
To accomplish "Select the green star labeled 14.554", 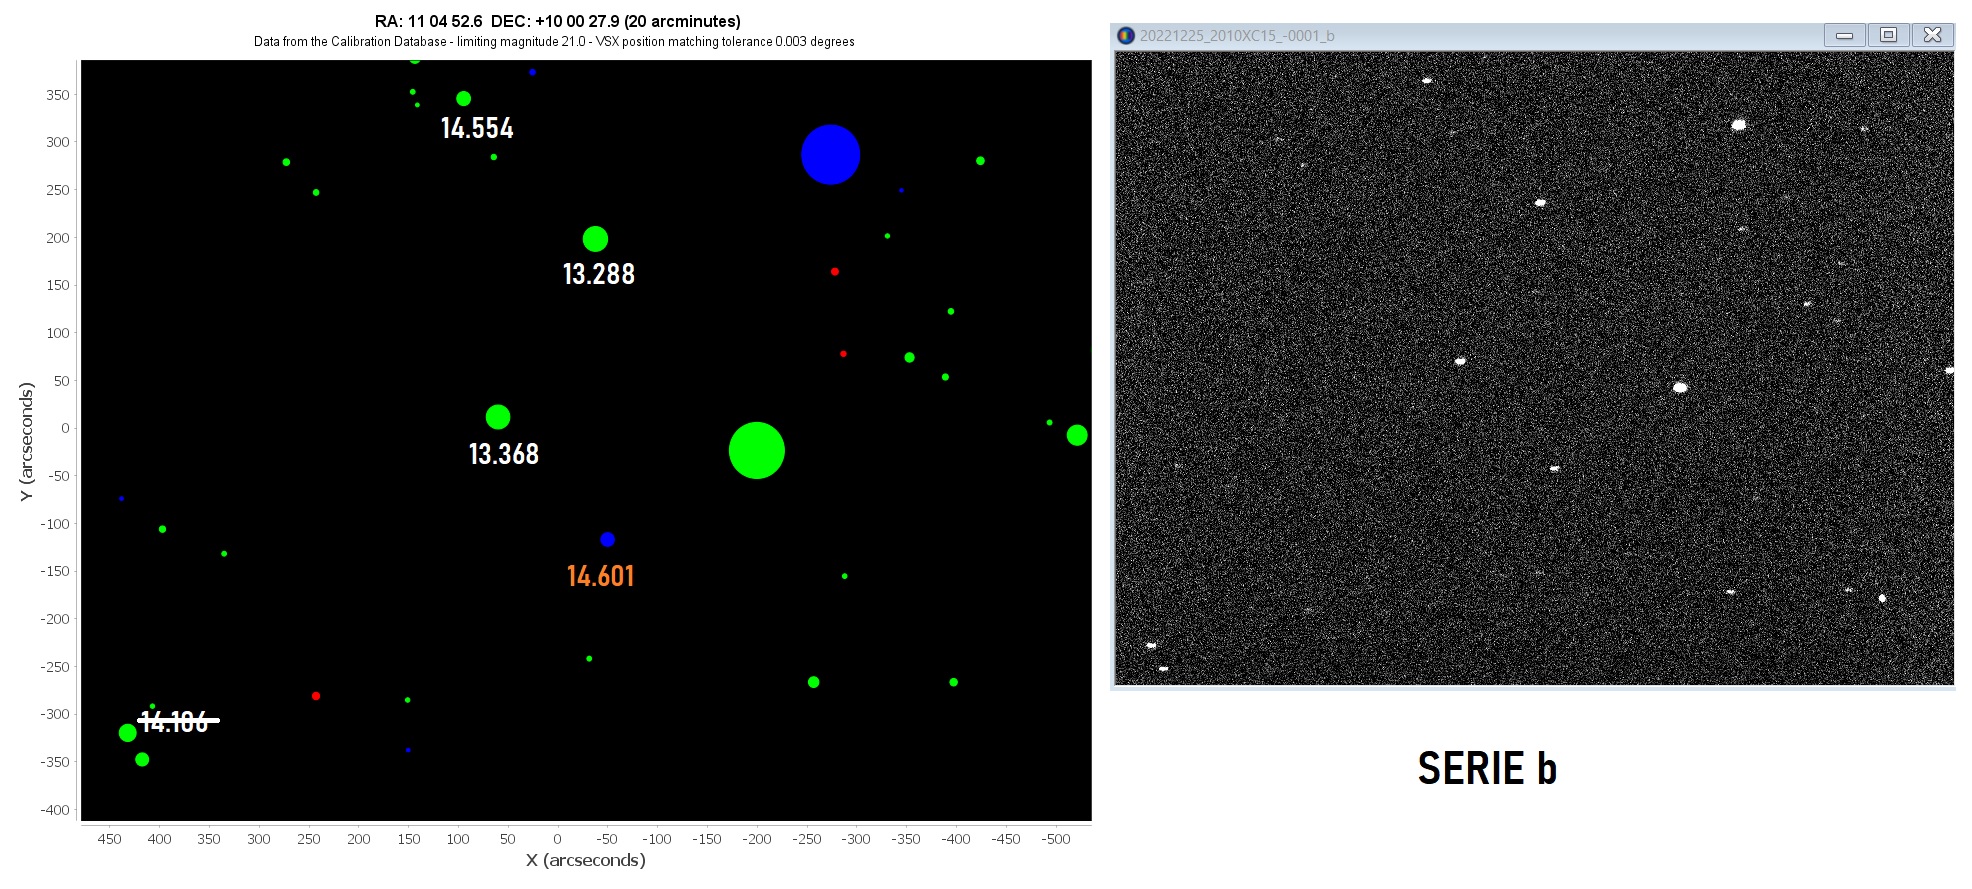I will (463, 99).
